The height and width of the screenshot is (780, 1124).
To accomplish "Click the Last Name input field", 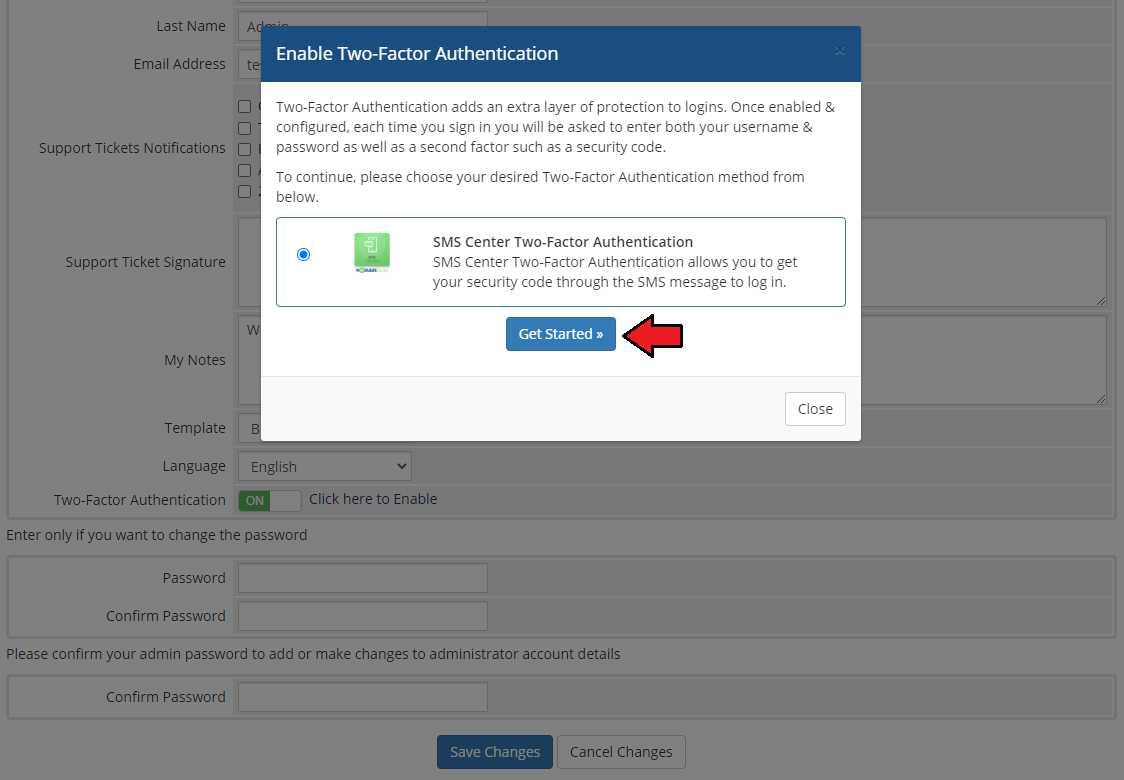I will (x=363, y=26).
